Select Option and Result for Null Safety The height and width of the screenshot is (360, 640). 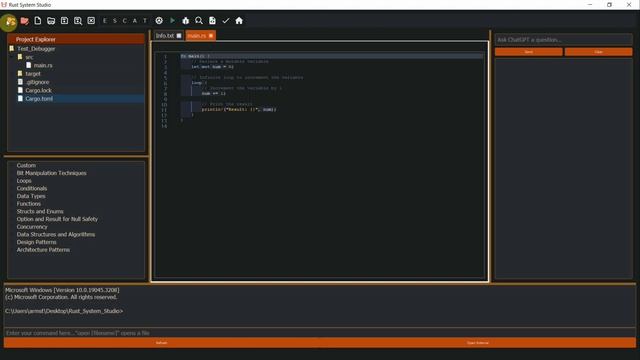coord(57,219)
